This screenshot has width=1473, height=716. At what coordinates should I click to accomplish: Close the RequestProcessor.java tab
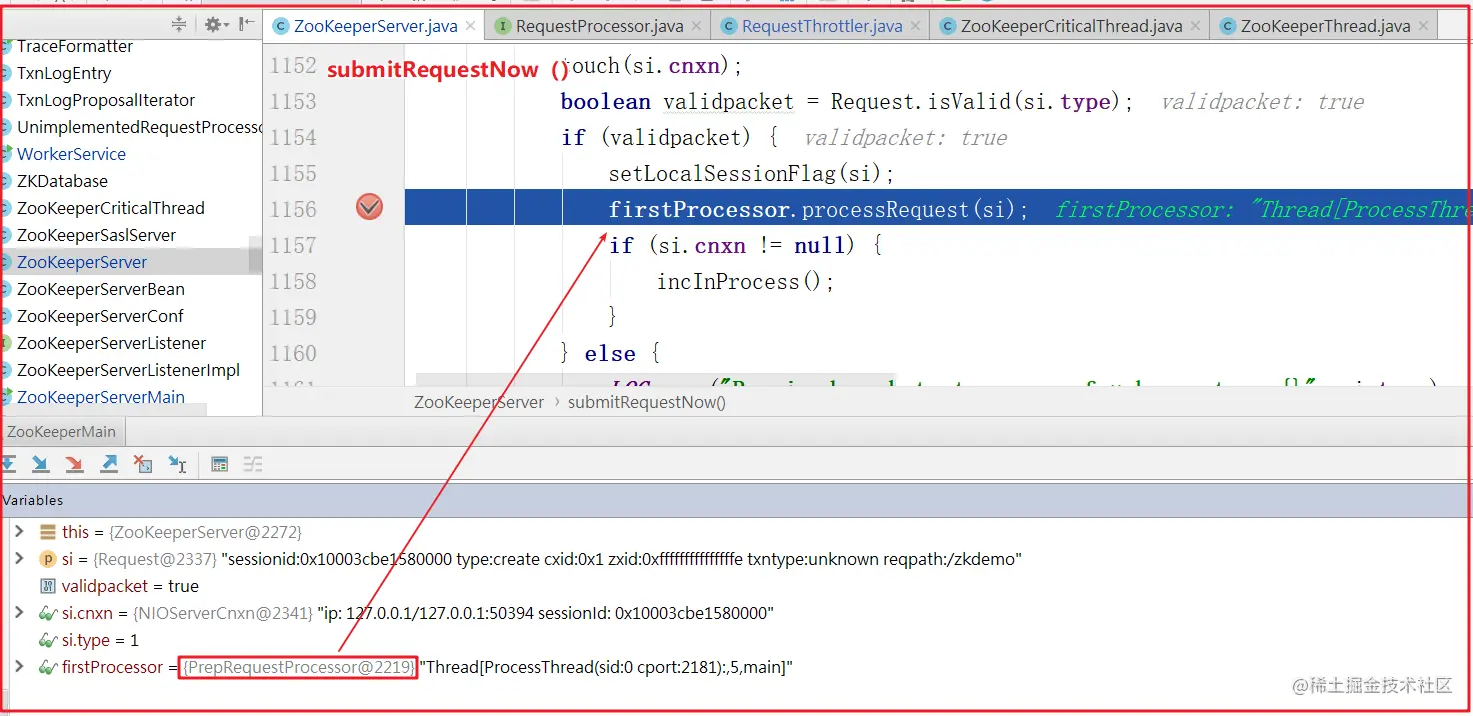click(696, 27)
